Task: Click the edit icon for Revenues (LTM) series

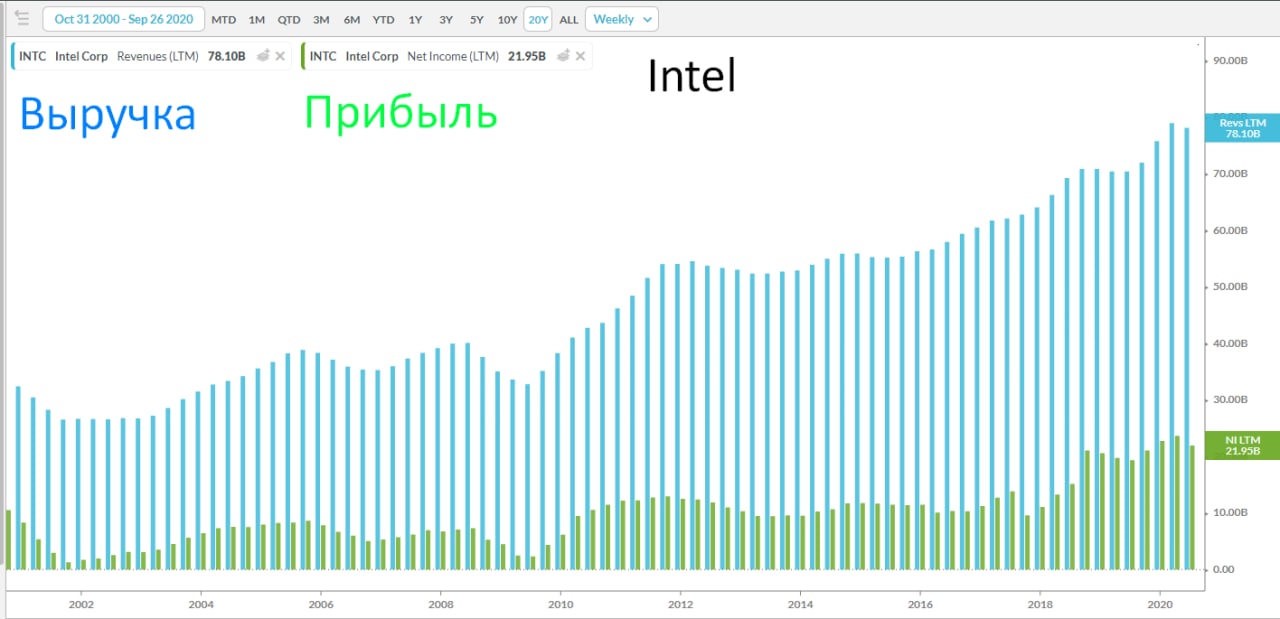Action: [x=263, y=56]
